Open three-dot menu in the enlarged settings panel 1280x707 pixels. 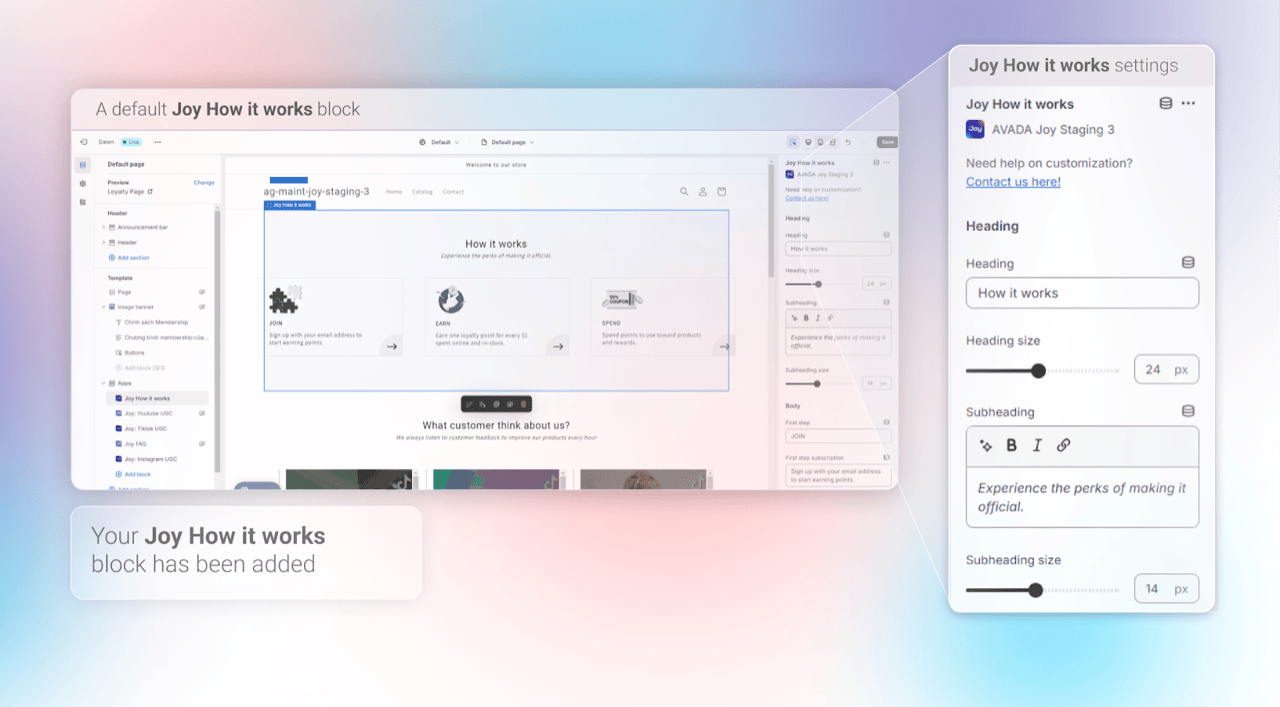click(x=1188, y=103)
